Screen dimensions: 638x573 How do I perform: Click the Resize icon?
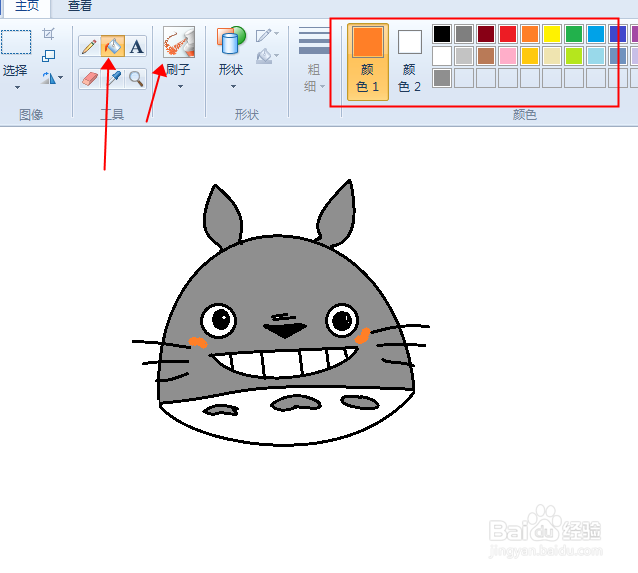tap(48, 56)
